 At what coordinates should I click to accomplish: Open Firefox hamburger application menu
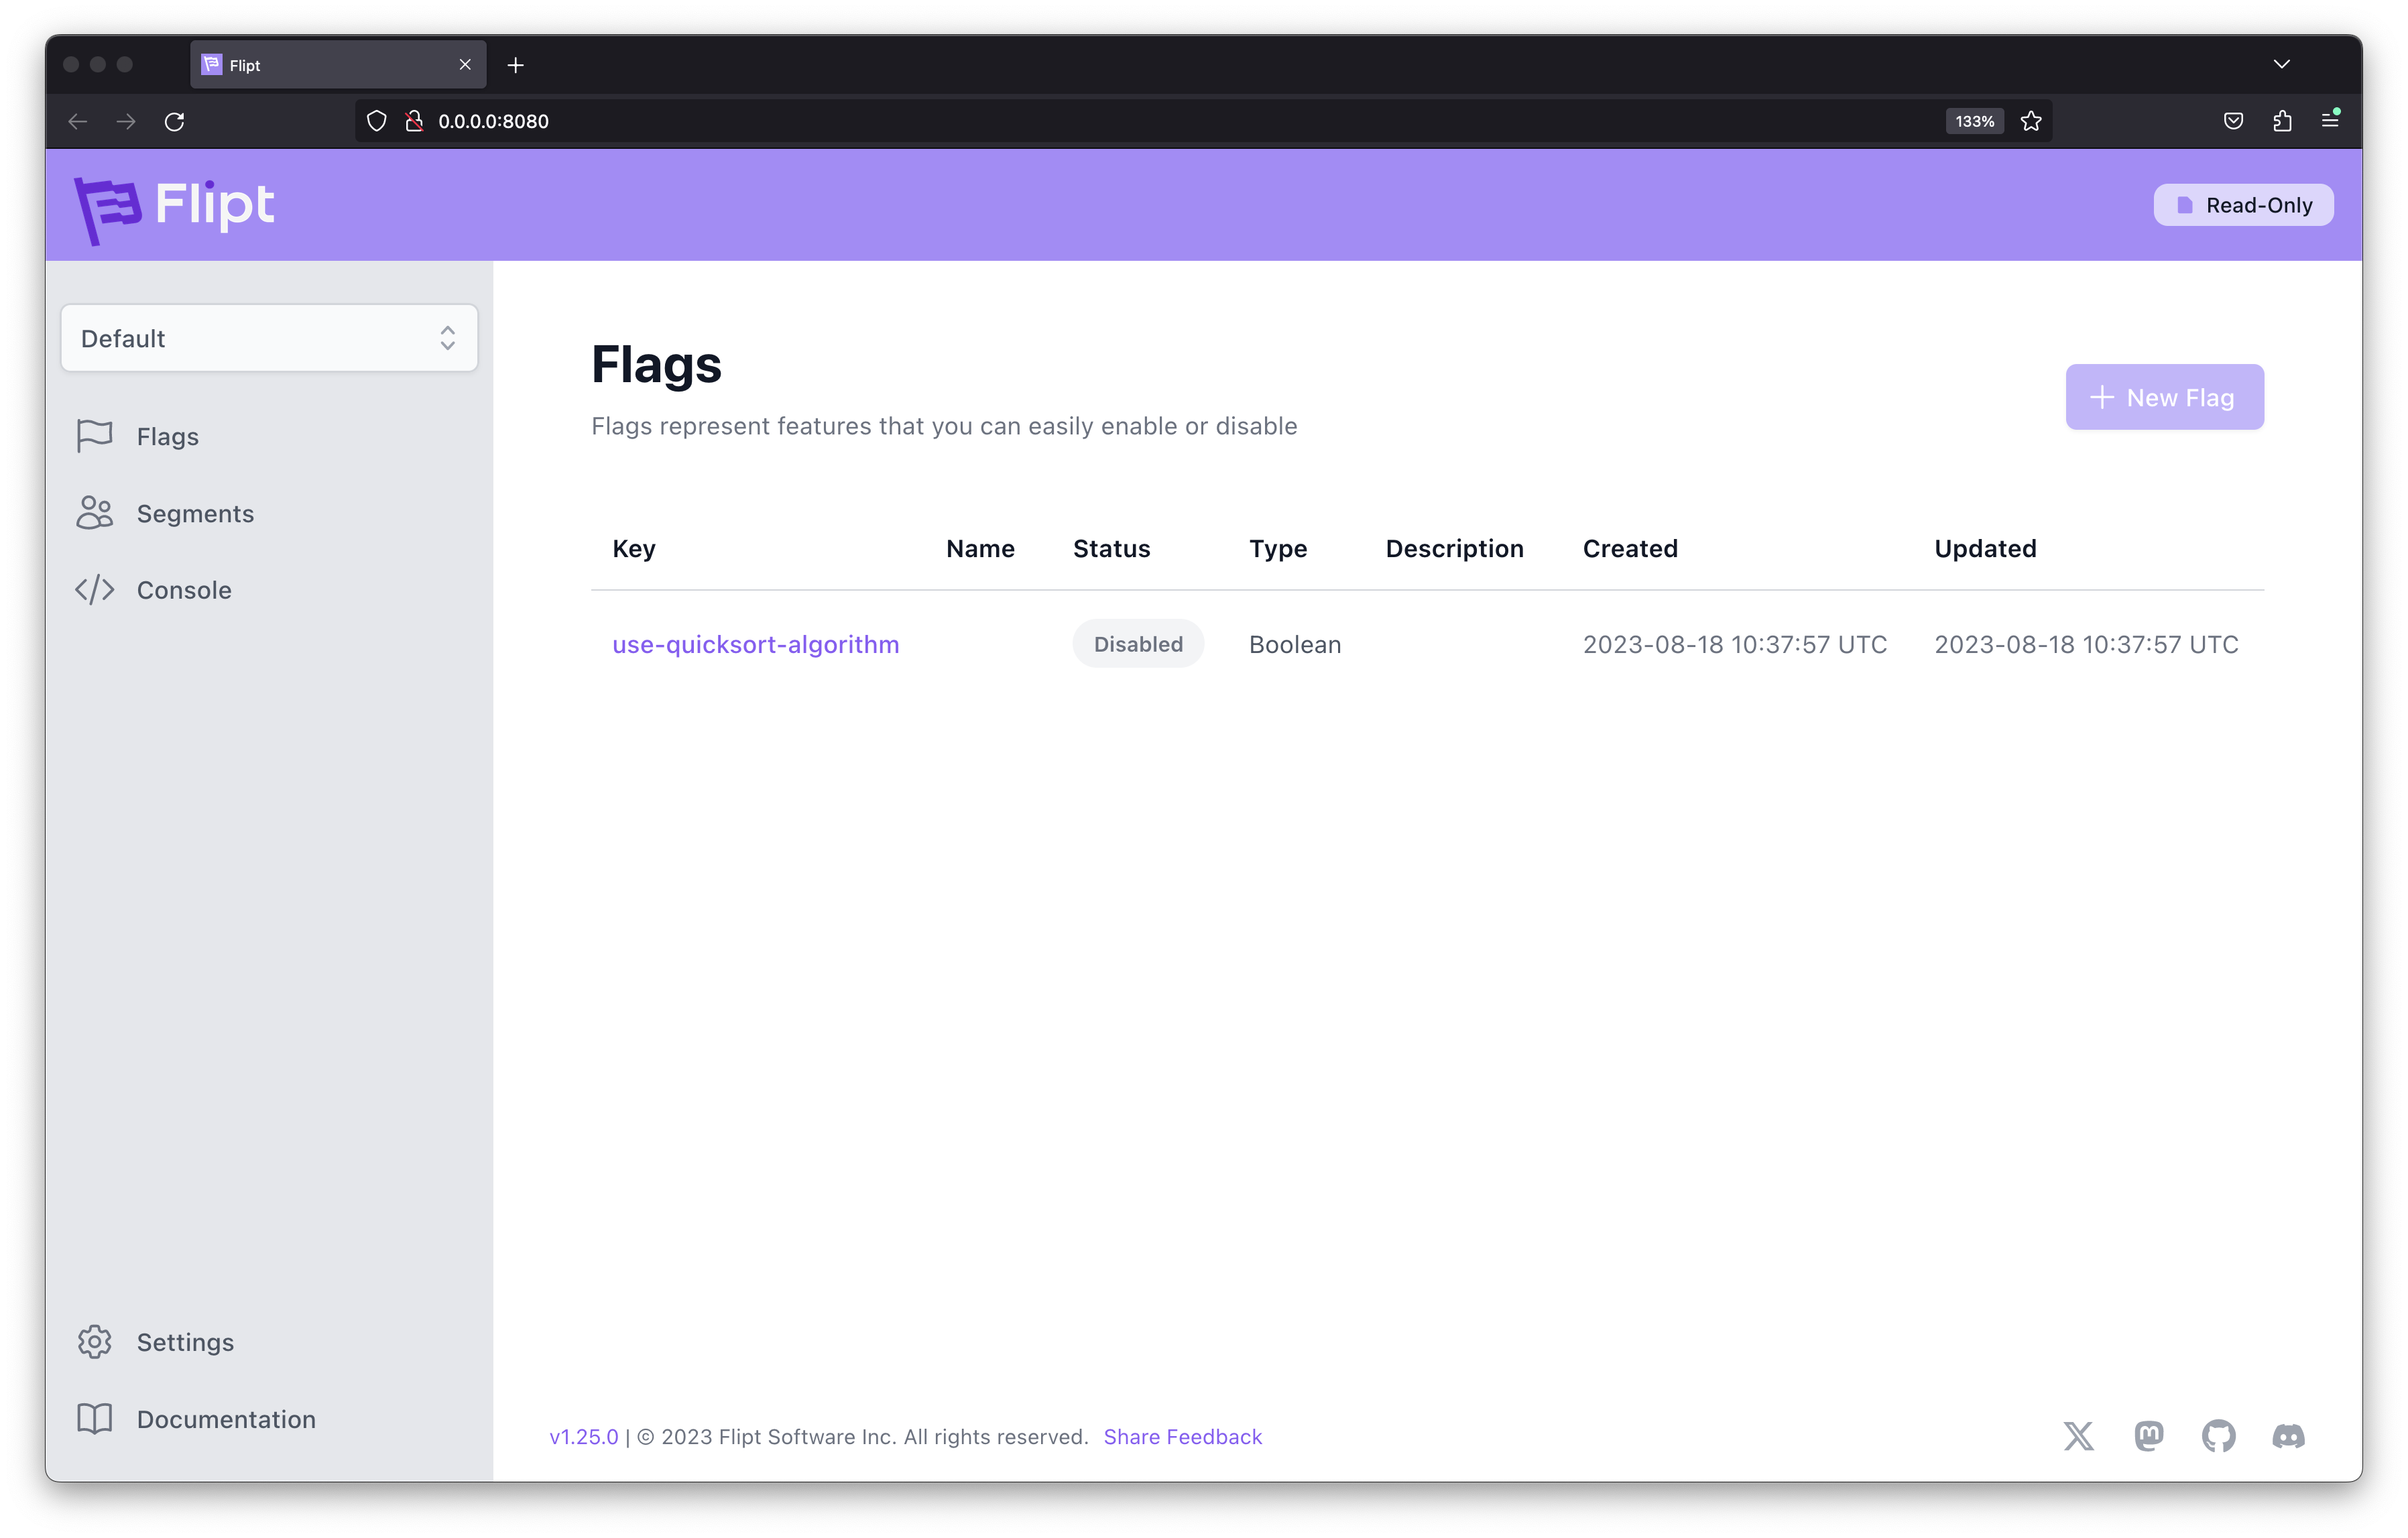coord(2329,121)
